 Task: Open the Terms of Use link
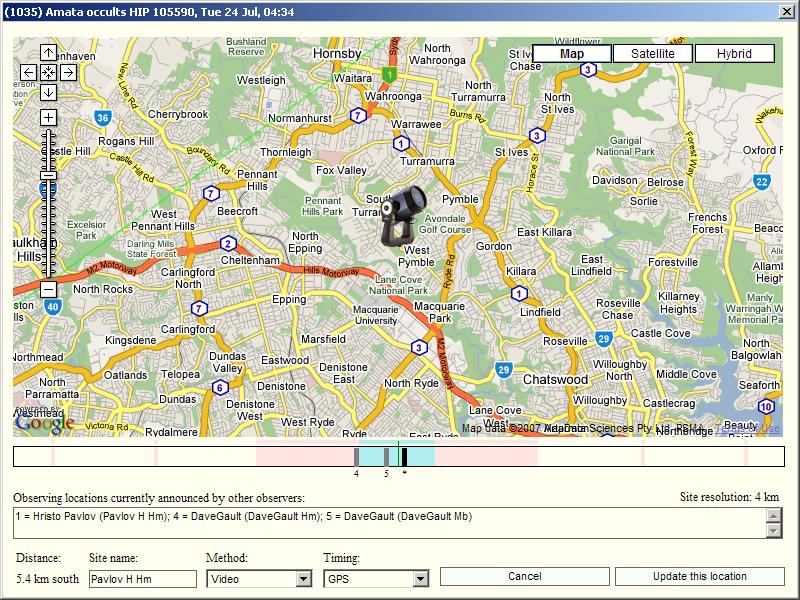click(x=747, y=429)
